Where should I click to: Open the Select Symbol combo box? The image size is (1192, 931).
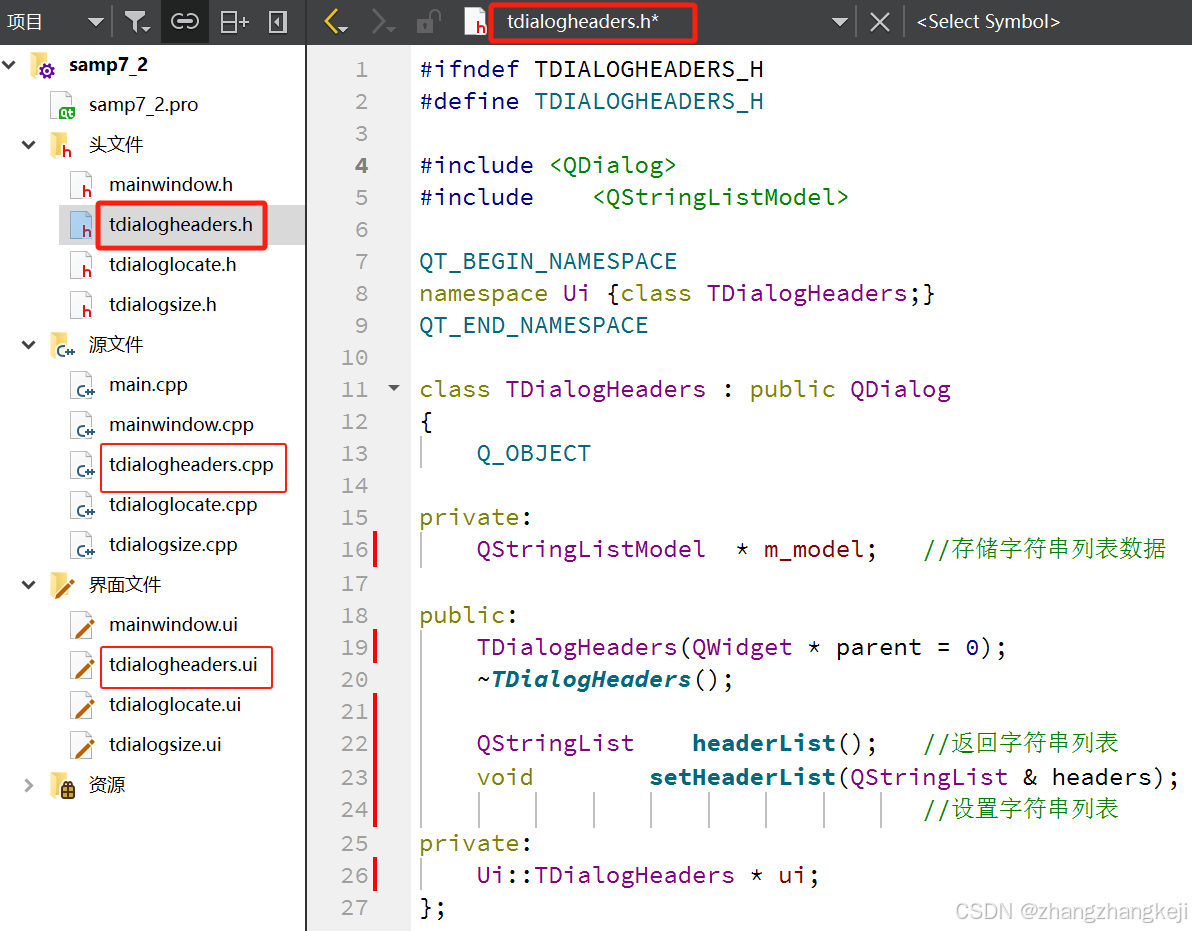pos(988,22)
